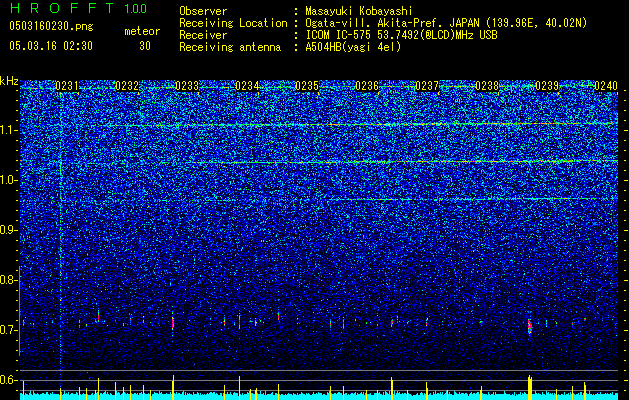
Task: Click the 0231 time marker
Action: (67, 86)
